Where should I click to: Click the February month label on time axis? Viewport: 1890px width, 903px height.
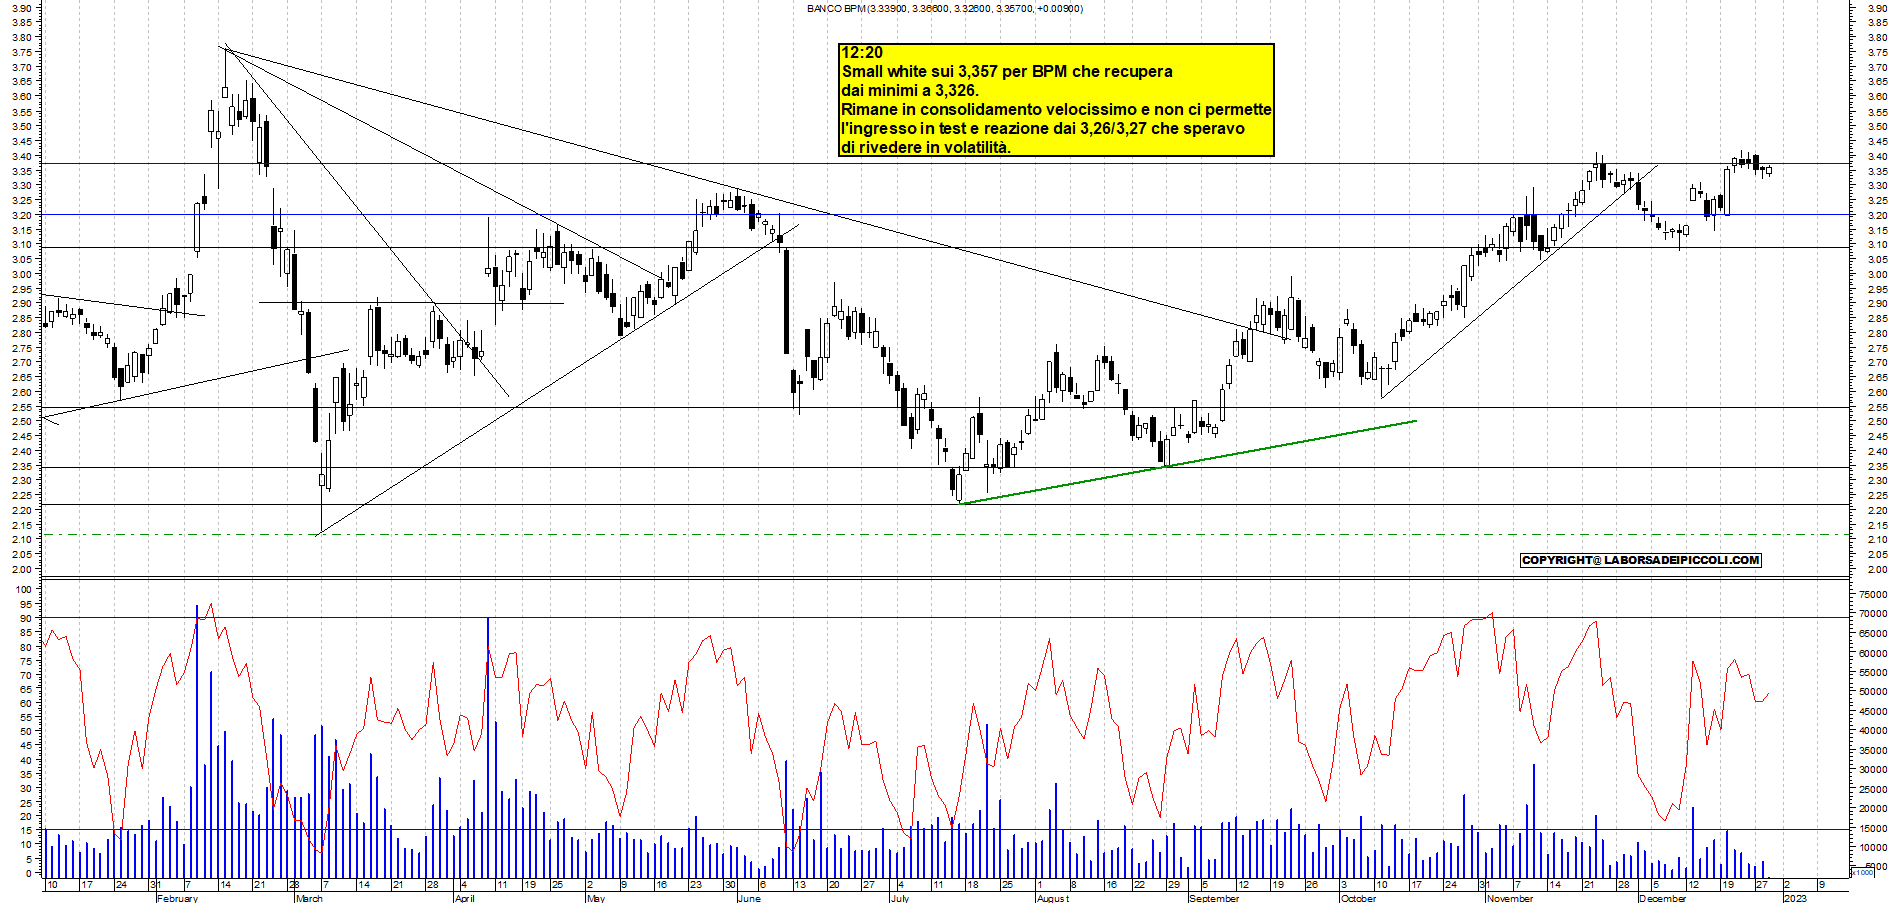pyautogui.click(x=177, y=898)
